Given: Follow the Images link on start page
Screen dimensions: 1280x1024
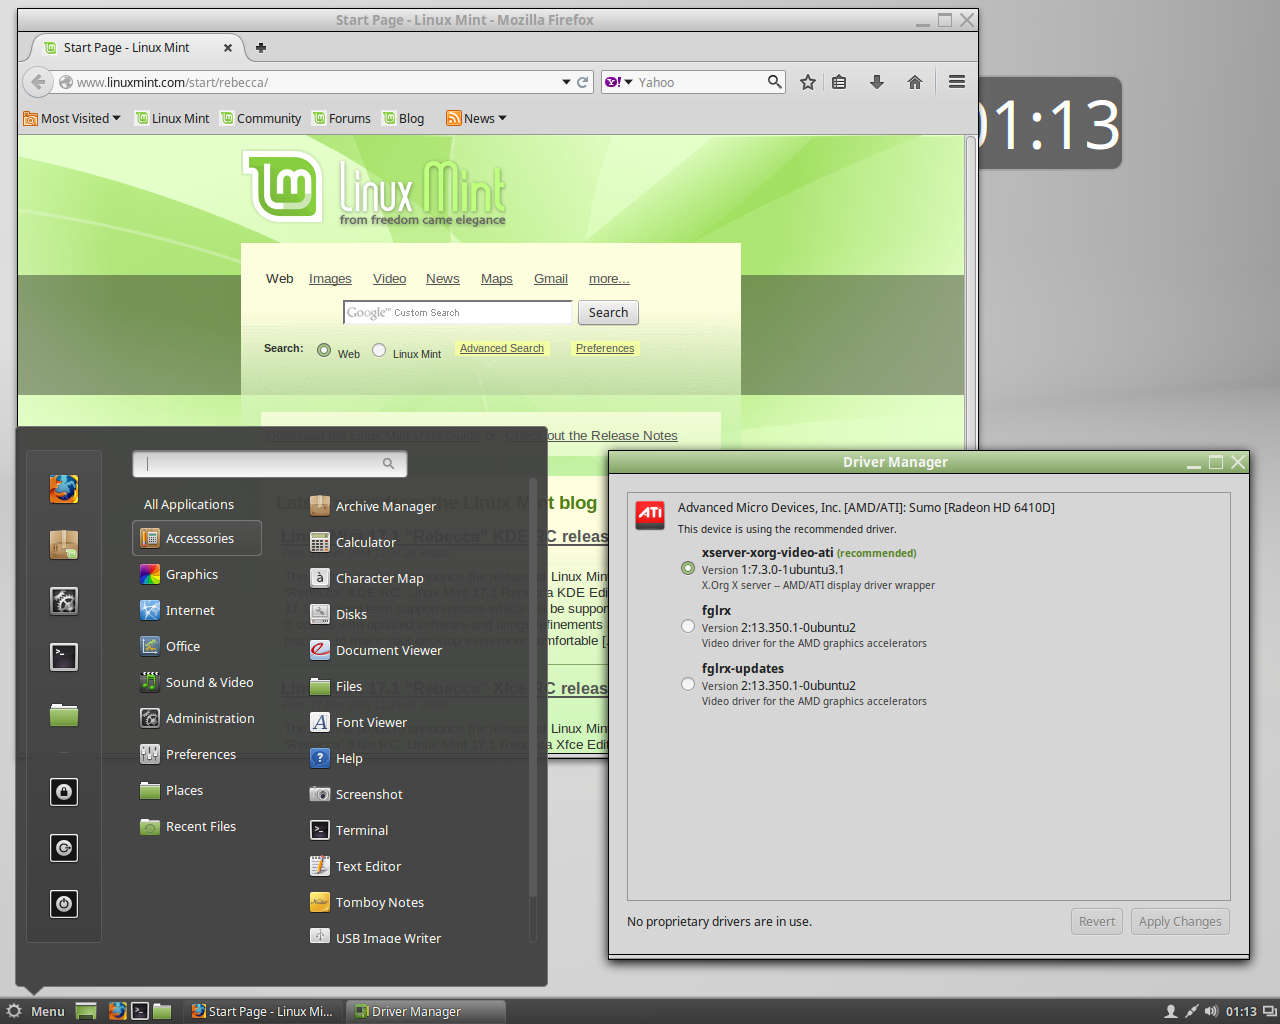Looking at the screenshot, I should coord(330,279).
